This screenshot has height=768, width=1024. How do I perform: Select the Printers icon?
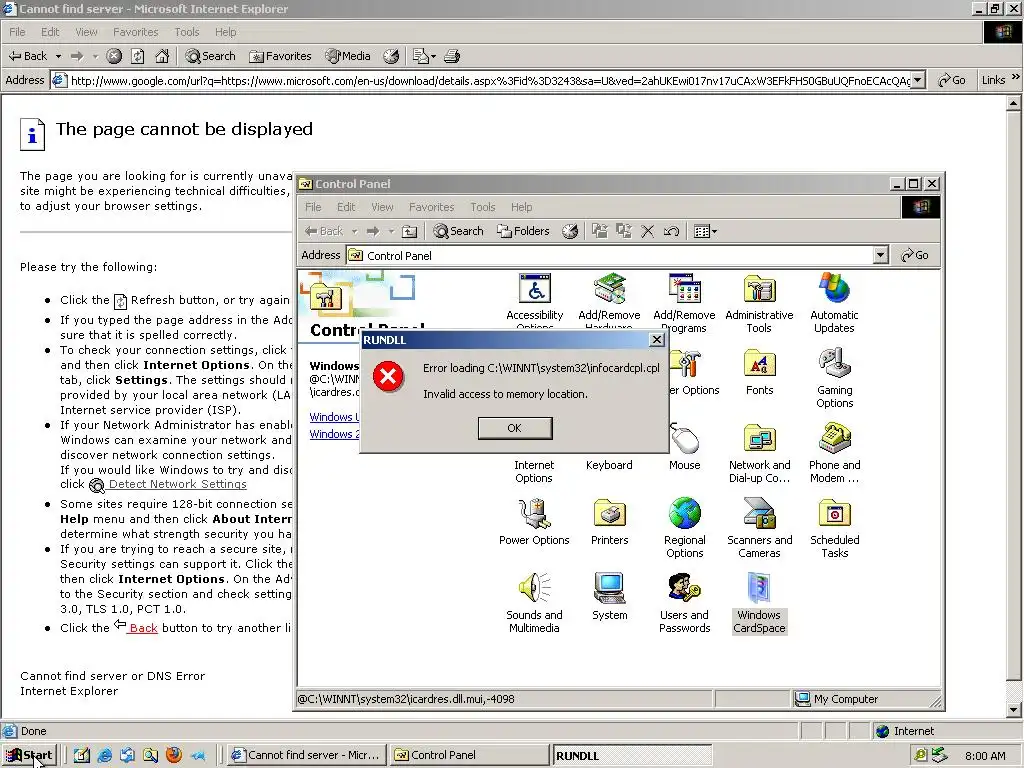click(609, 522)
